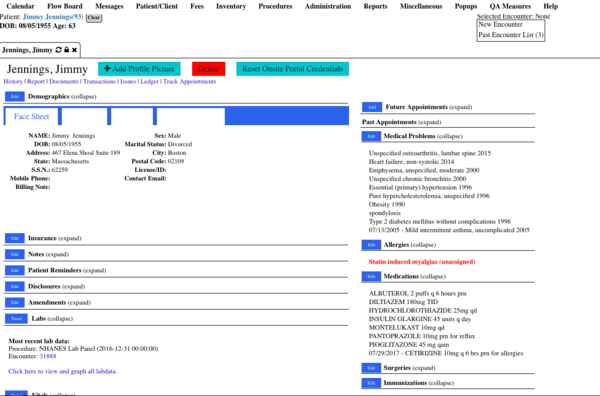Expand the Disclosures section

[73, 287]
